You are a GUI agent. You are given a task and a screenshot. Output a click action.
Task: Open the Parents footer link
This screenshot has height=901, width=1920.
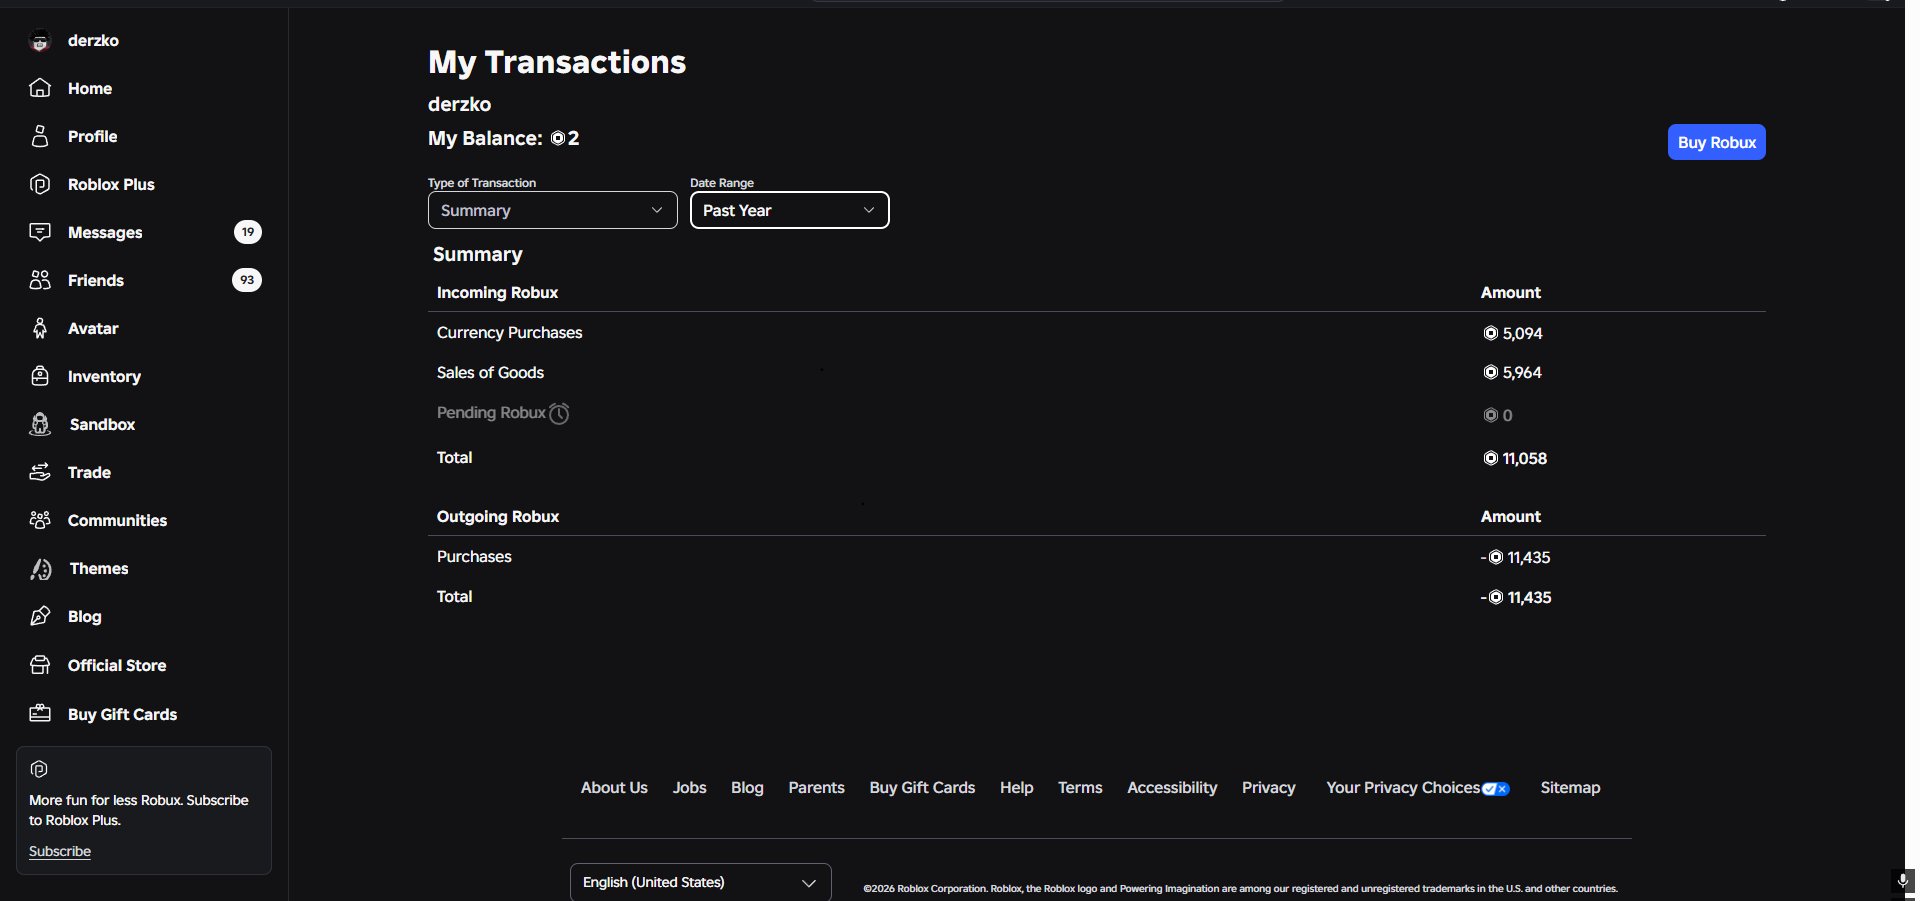pyautogui.click(x=816, y=788)
